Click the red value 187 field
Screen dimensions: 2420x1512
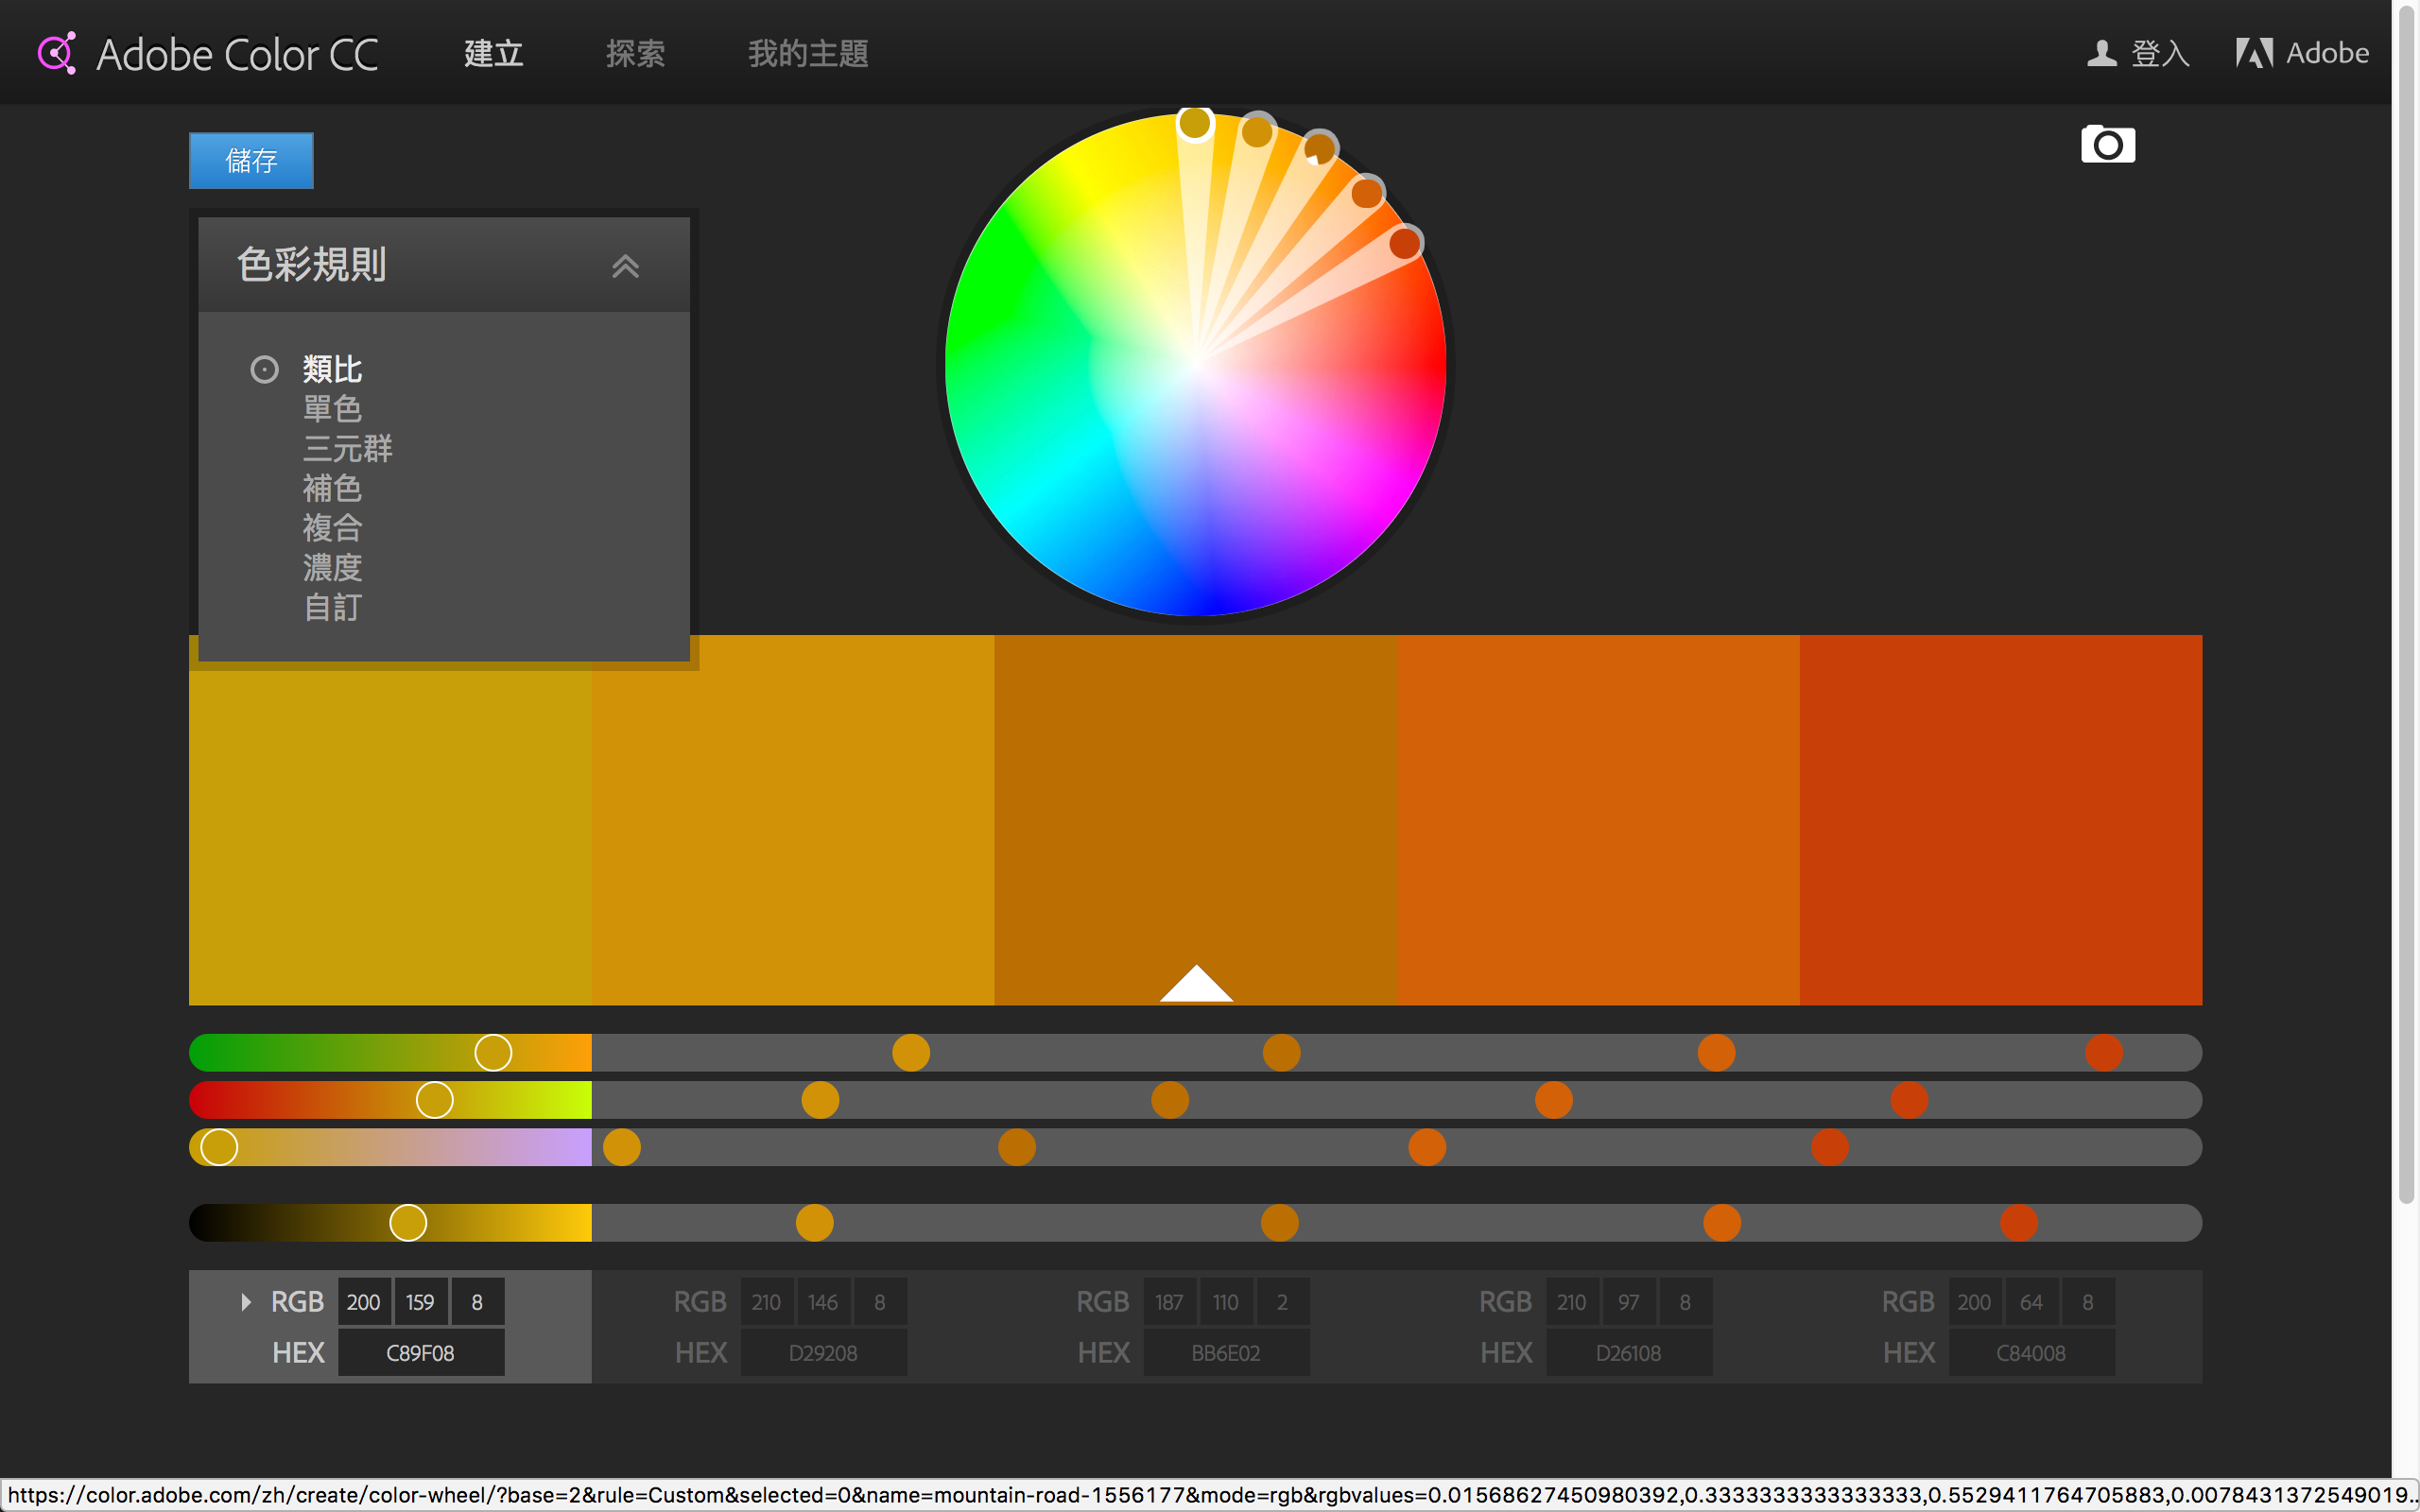click(x=1170, y=1302)
